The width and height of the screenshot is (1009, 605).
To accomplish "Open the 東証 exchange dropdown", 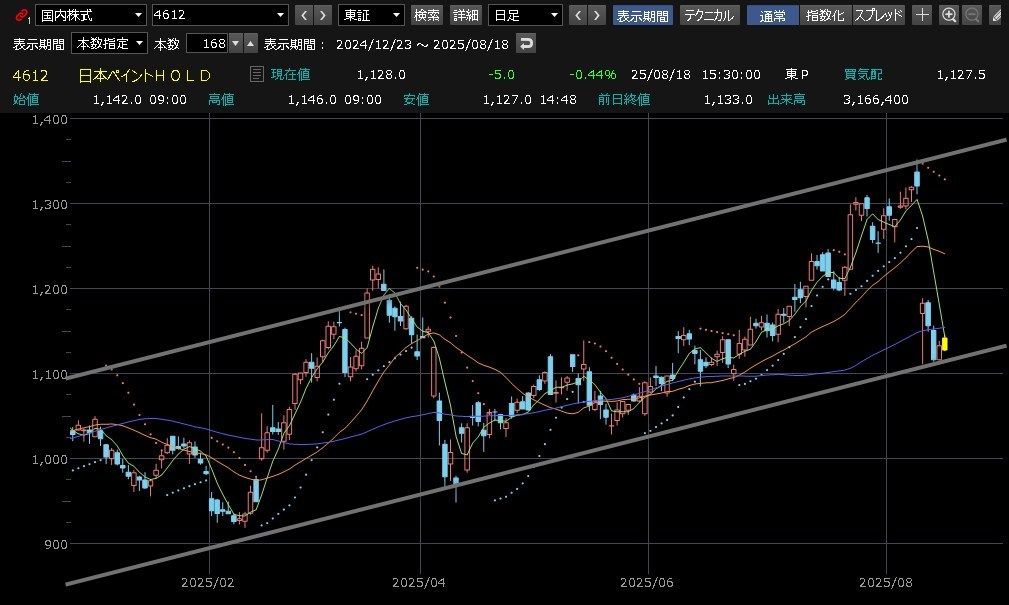I will coord(371,15).
